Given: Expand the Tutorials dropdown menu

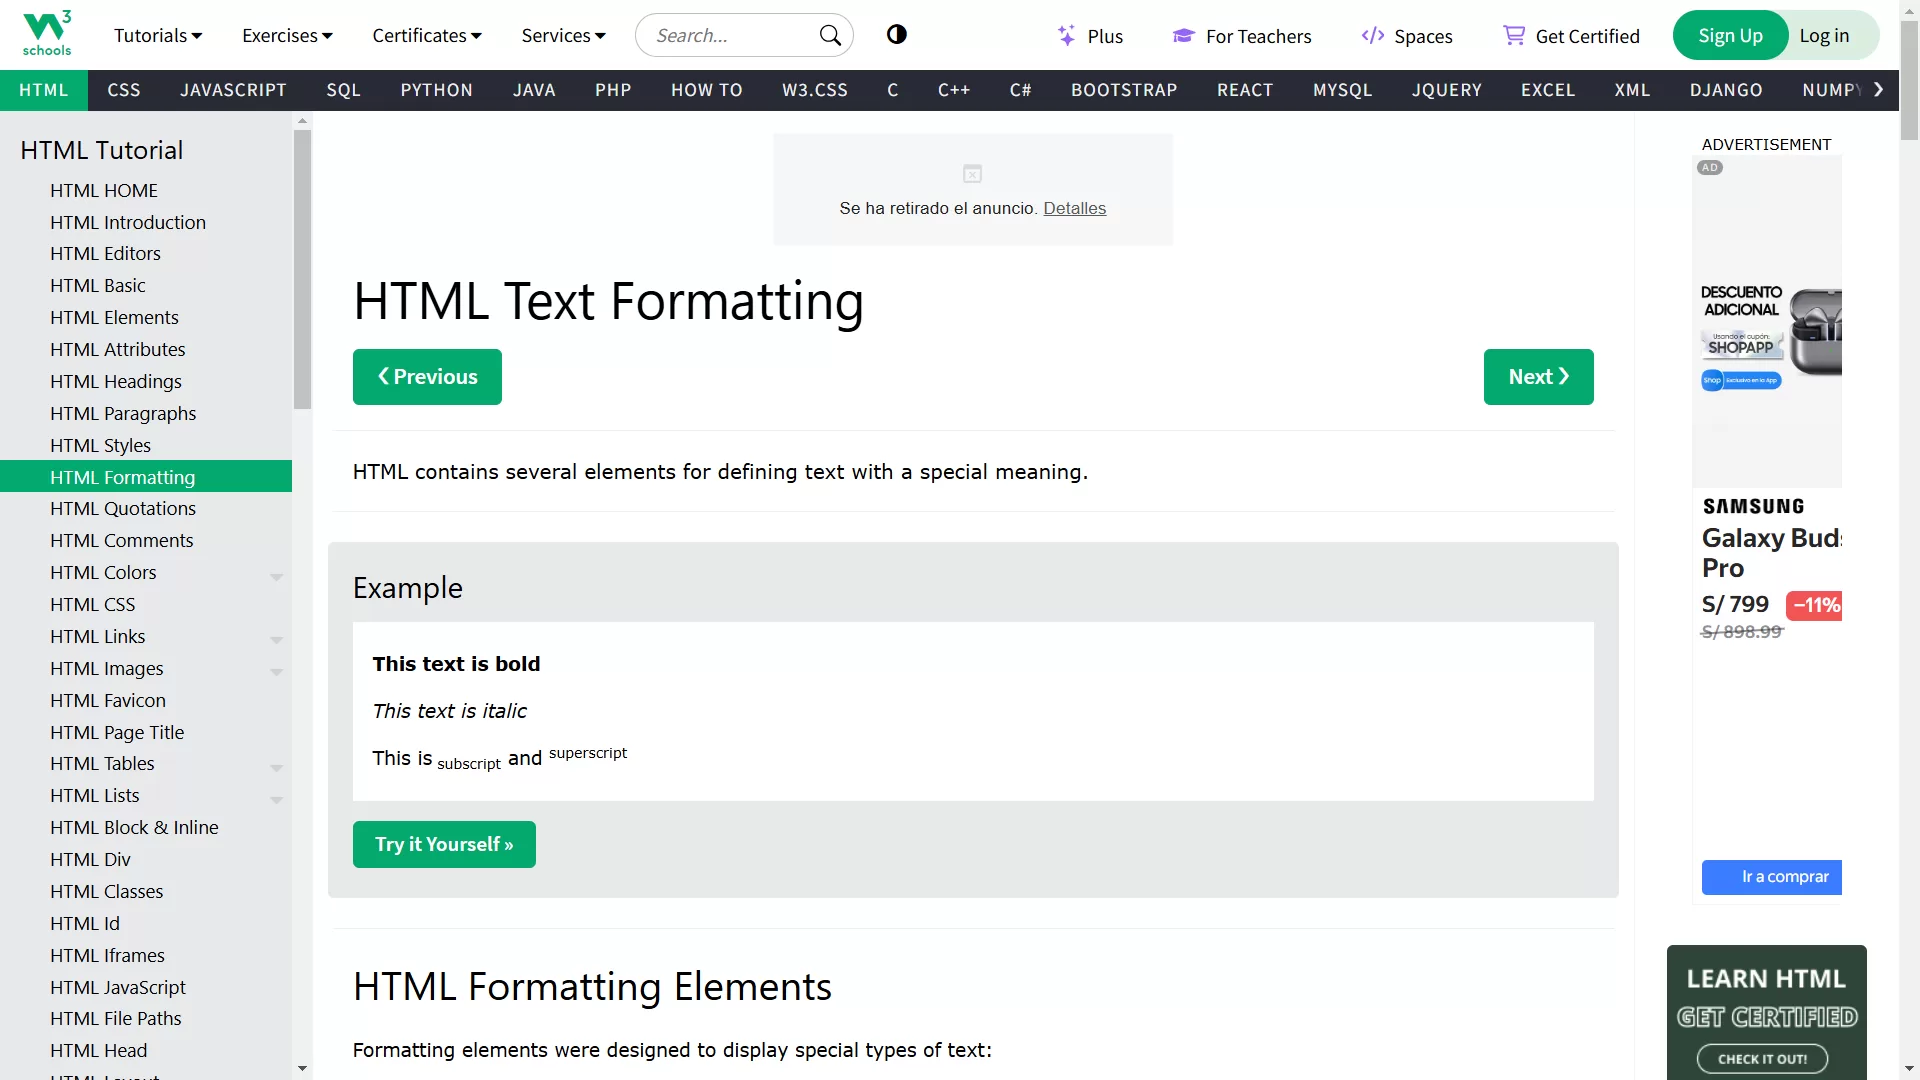Looking at the screenshot, I should click(157, 36).
